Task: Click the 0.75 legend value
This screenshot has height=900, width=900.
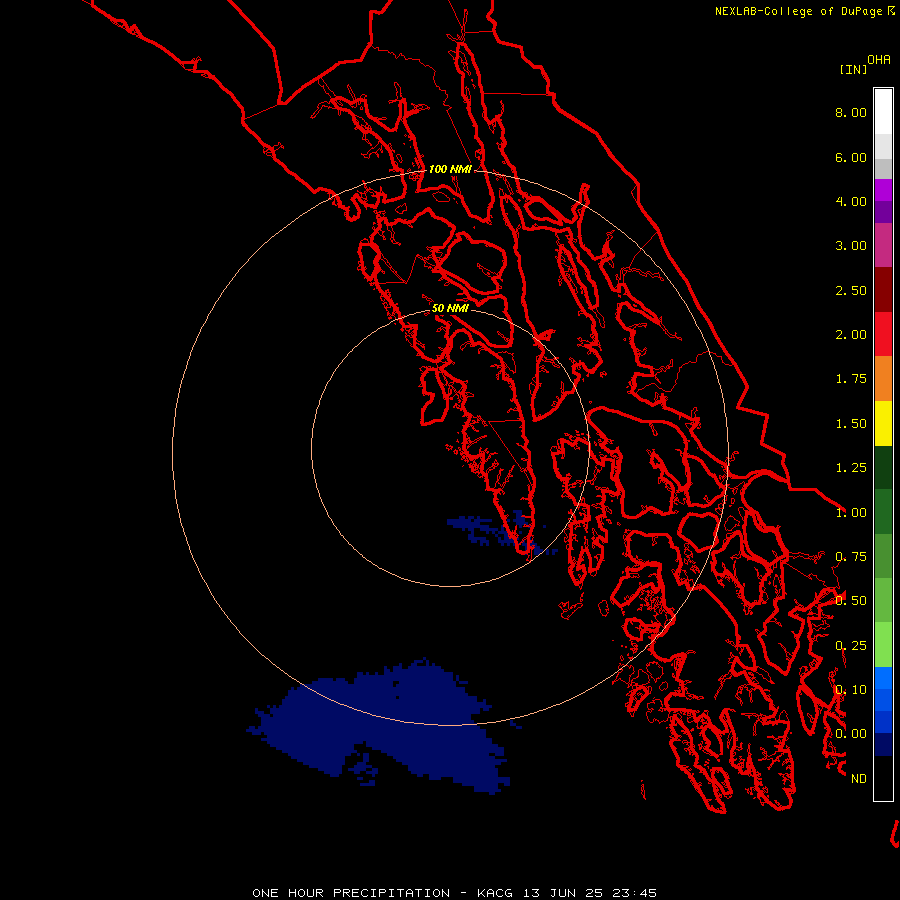Action: (851, 557)
